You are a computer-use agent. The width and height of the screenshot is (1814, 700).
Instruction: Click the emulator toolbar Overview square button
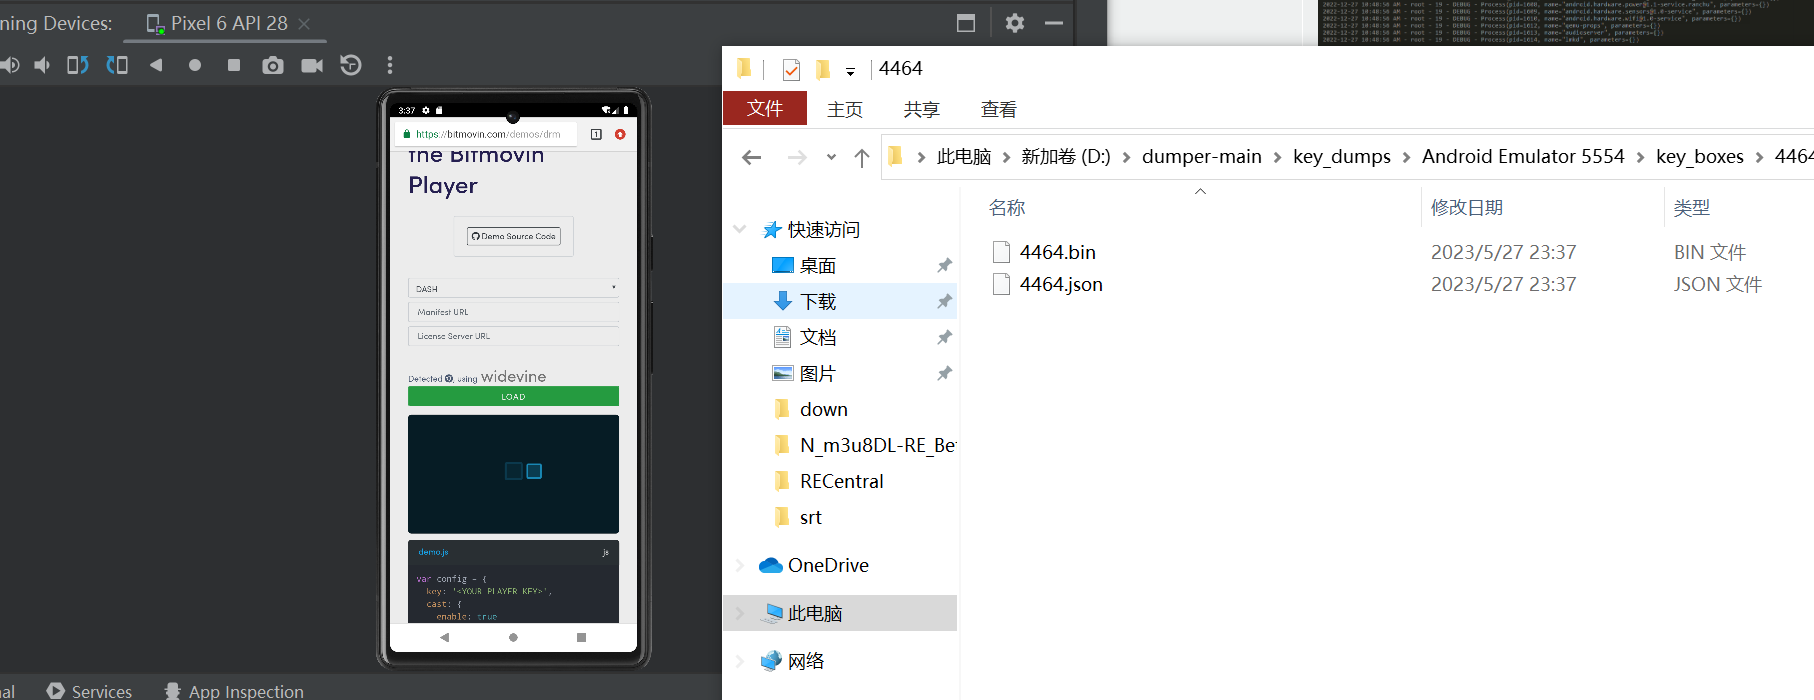tap(234, 65)
